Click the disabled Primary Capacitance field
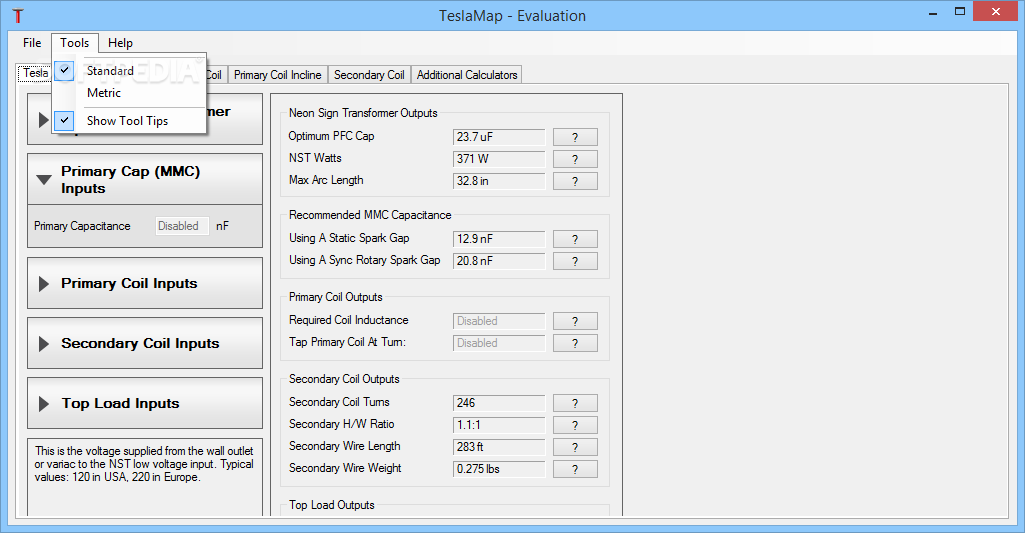Image resolution: width=1025 pixels, height=533 pixels. point(182,226)
